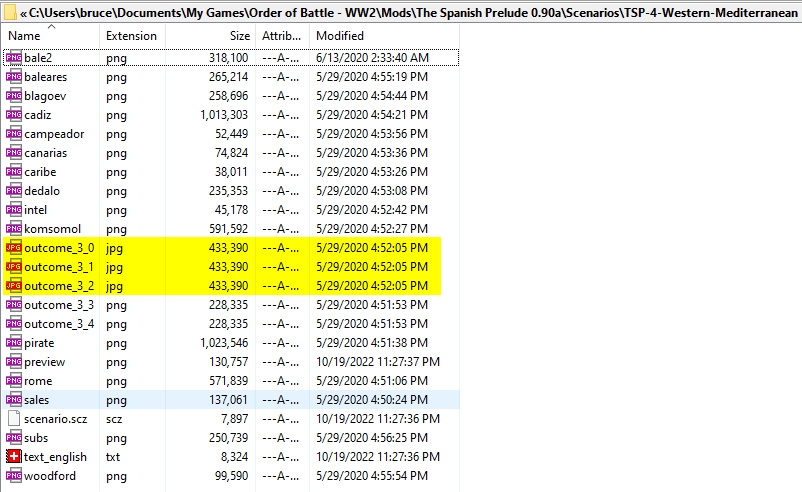
Task: Select the scenario.scz blank file icon
Action: pos(13,419)
